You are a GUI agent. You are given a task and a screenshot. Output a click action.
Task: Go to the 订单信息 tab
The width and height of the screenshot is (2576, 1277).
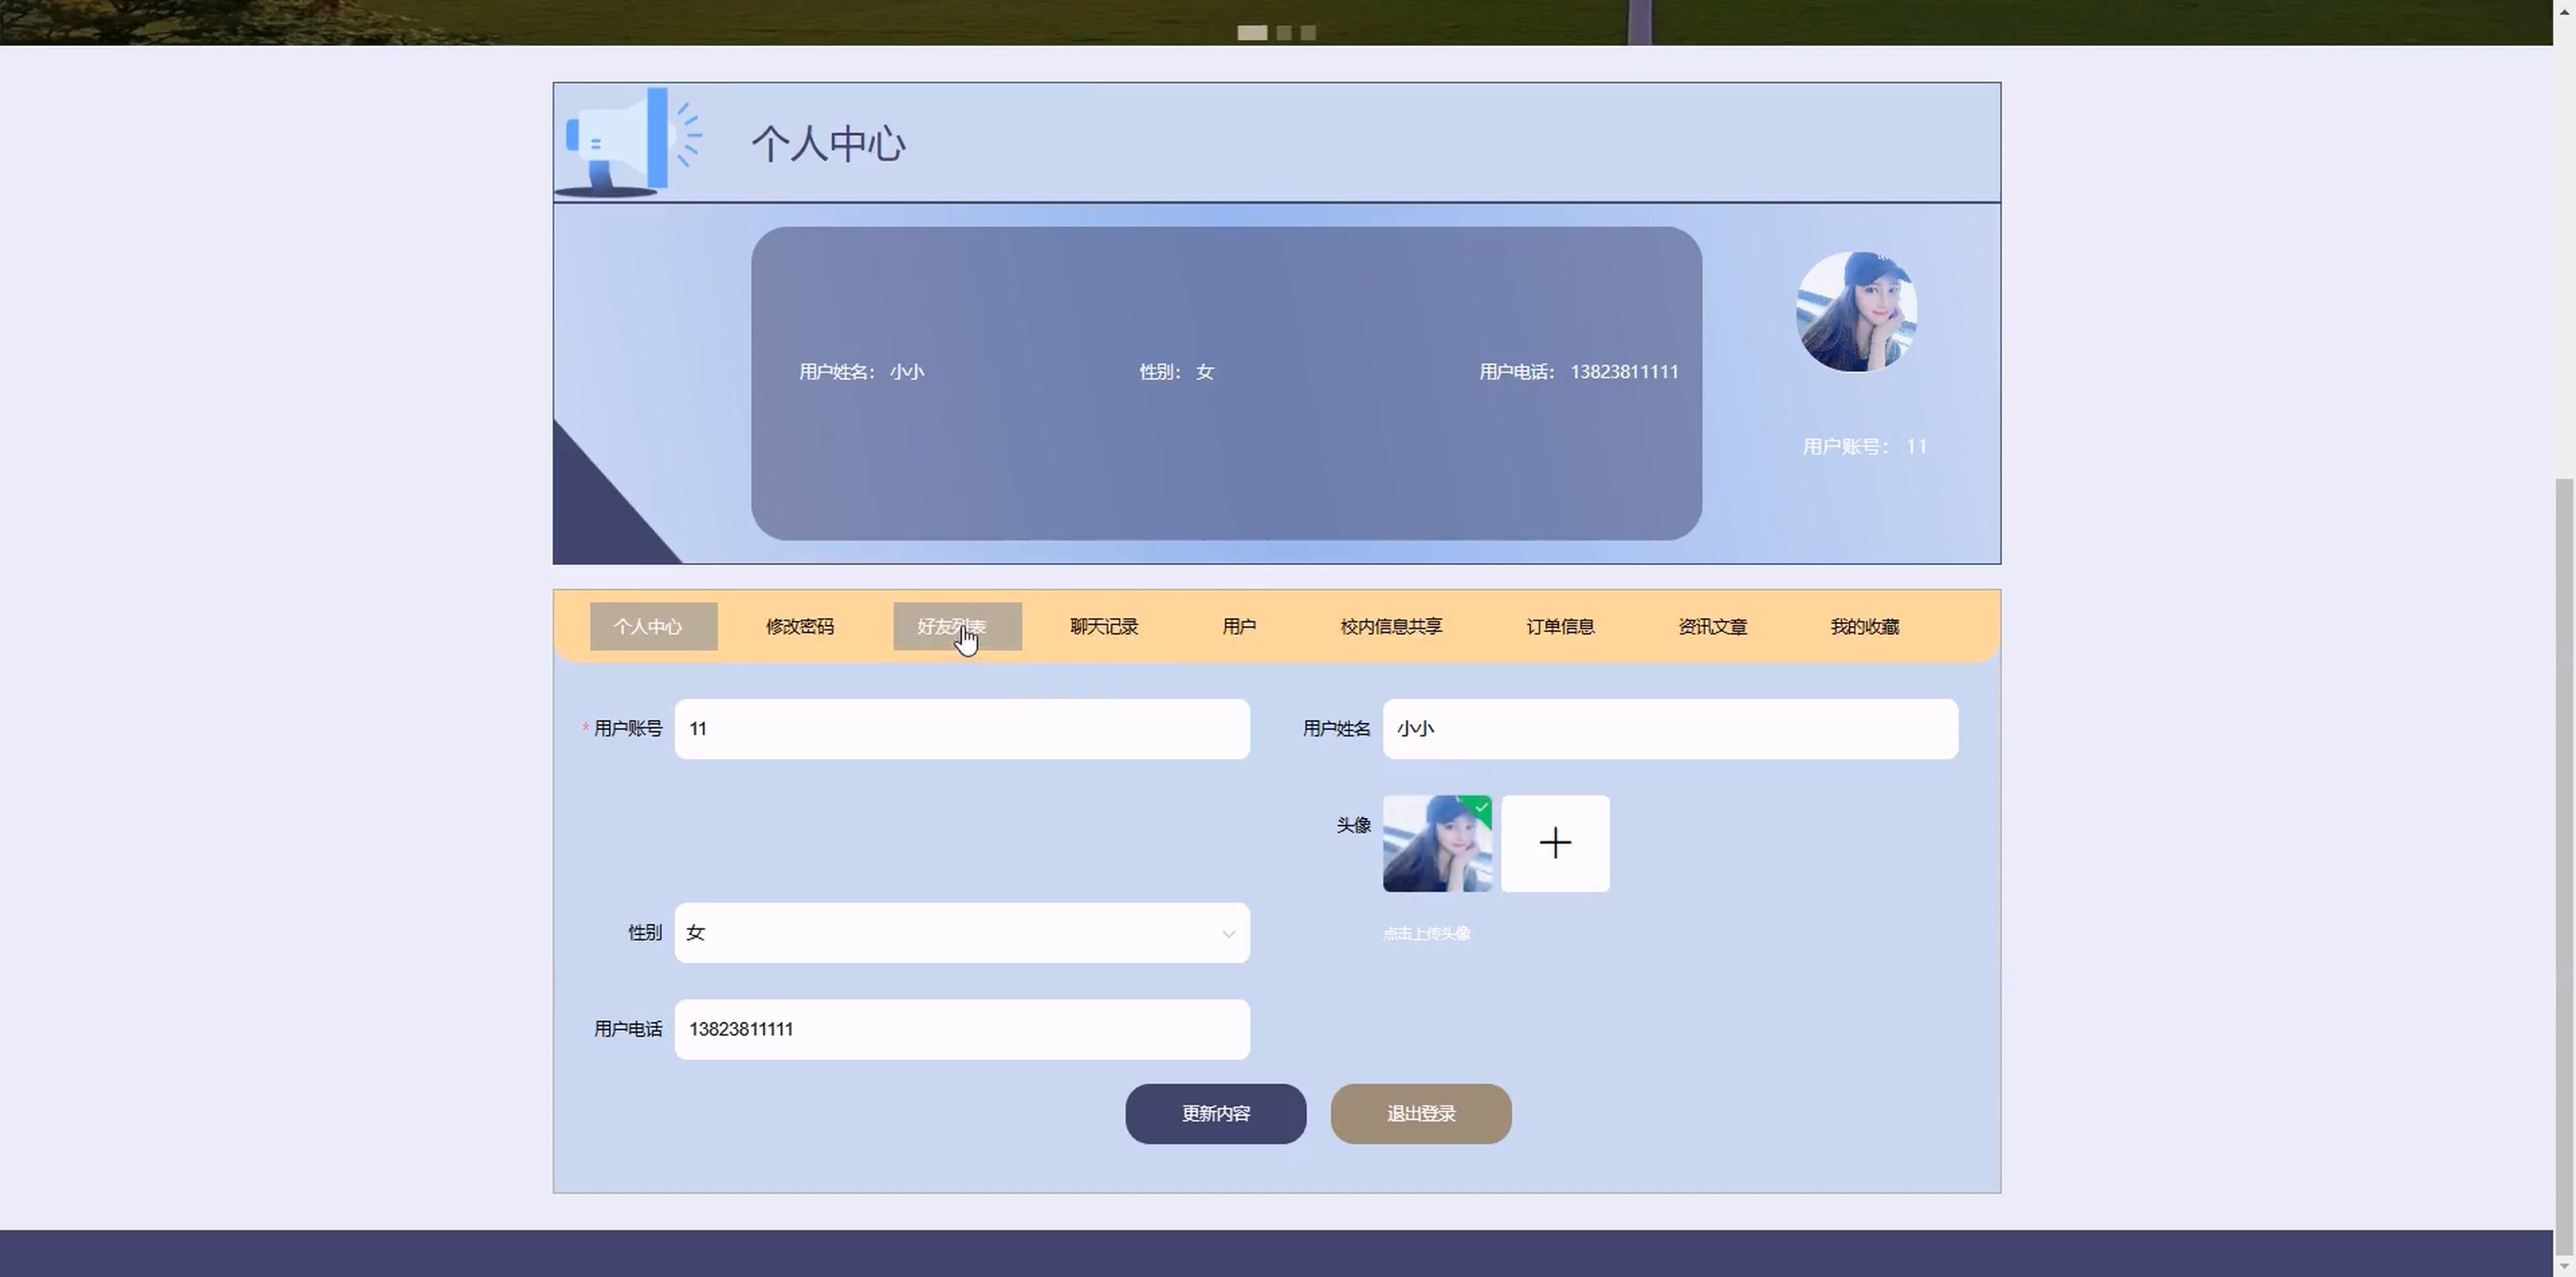[1559, 626]
